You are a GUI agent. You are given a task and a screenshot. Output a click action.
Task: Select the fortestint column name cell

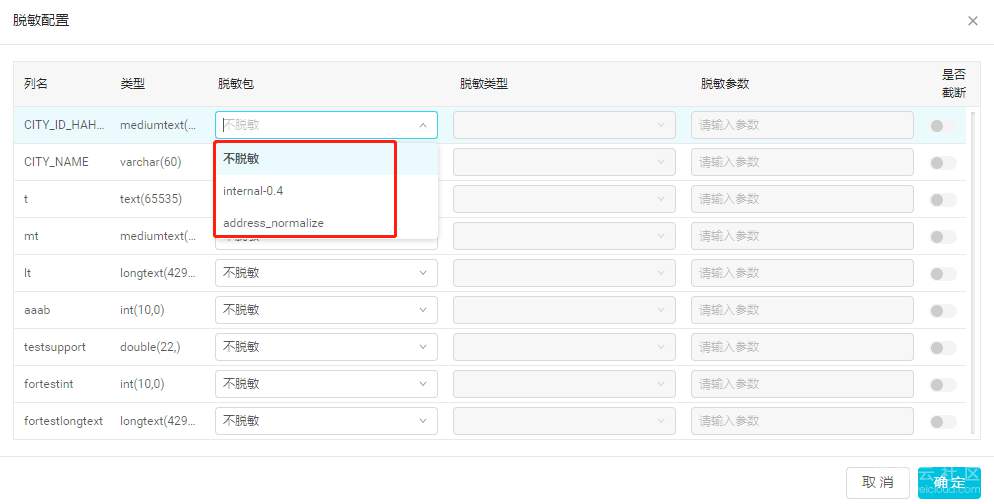(49, 384)
